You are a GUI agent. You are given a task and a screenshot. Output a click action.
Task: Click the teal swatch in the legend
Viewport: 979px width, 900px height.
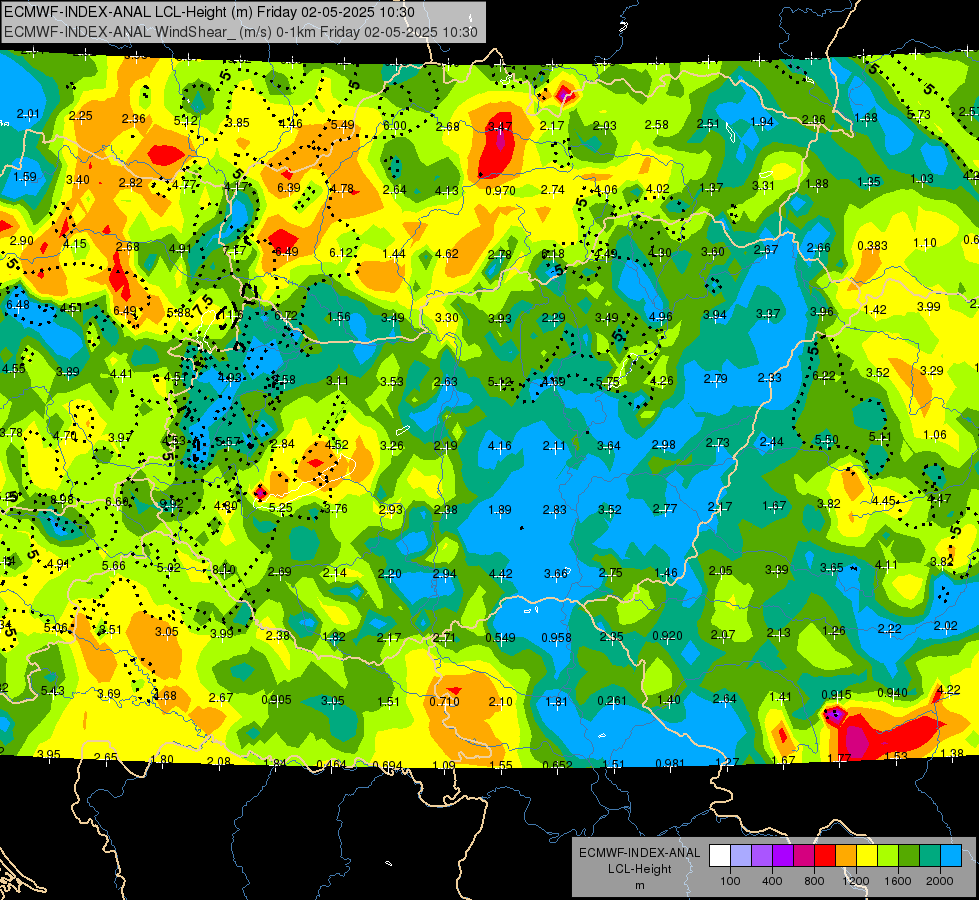[929, 856]
